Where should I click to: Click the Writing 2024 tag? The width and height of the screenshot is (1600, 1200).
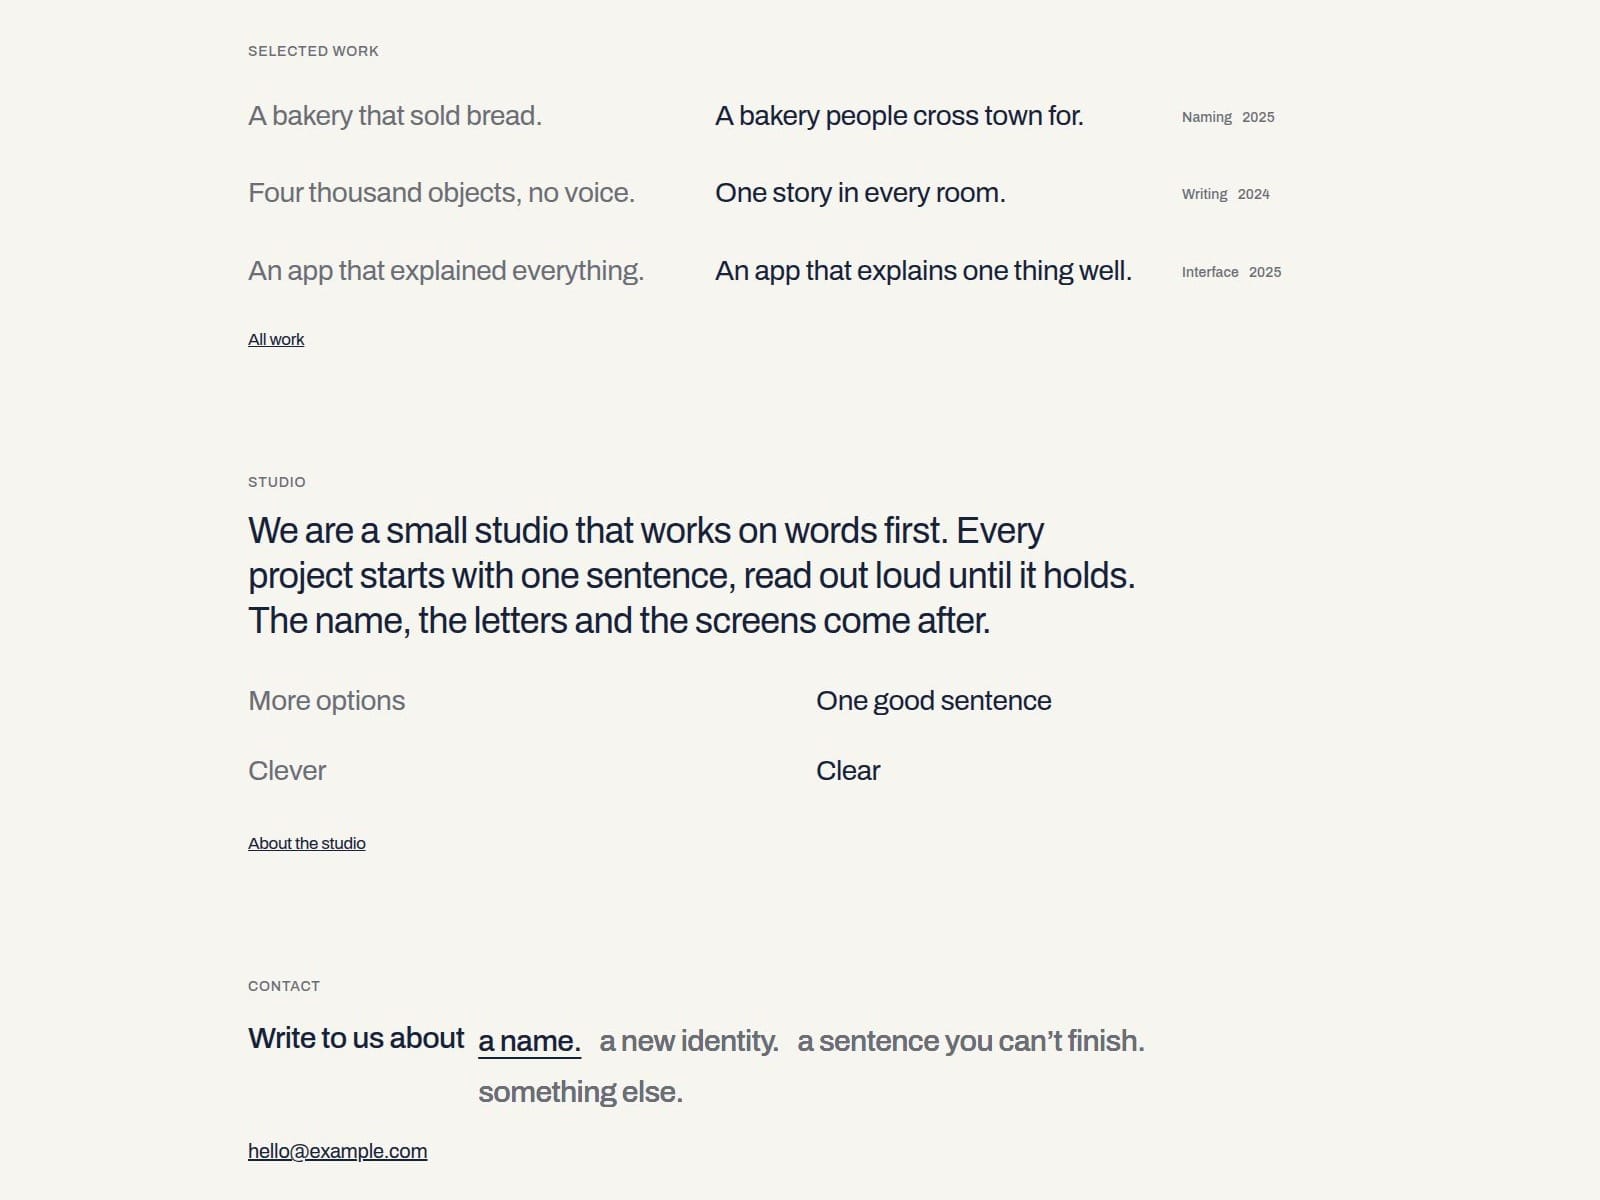coord(1225,194)
